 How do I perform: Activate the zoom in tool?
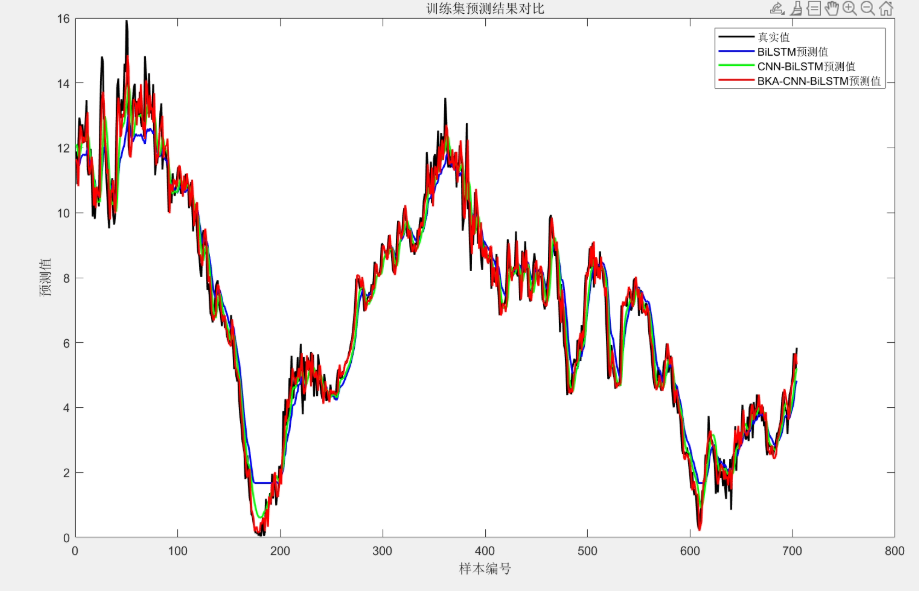point(850,8)
